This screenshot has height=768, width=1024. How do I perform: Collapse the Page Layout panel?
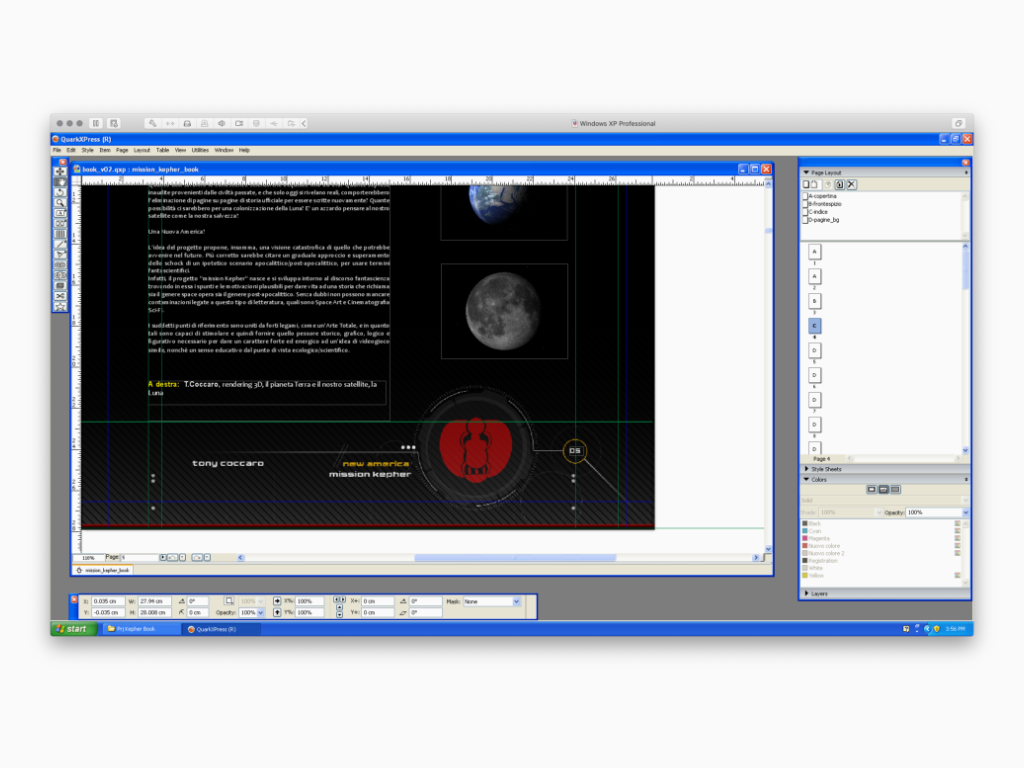(x=806, y=172)
